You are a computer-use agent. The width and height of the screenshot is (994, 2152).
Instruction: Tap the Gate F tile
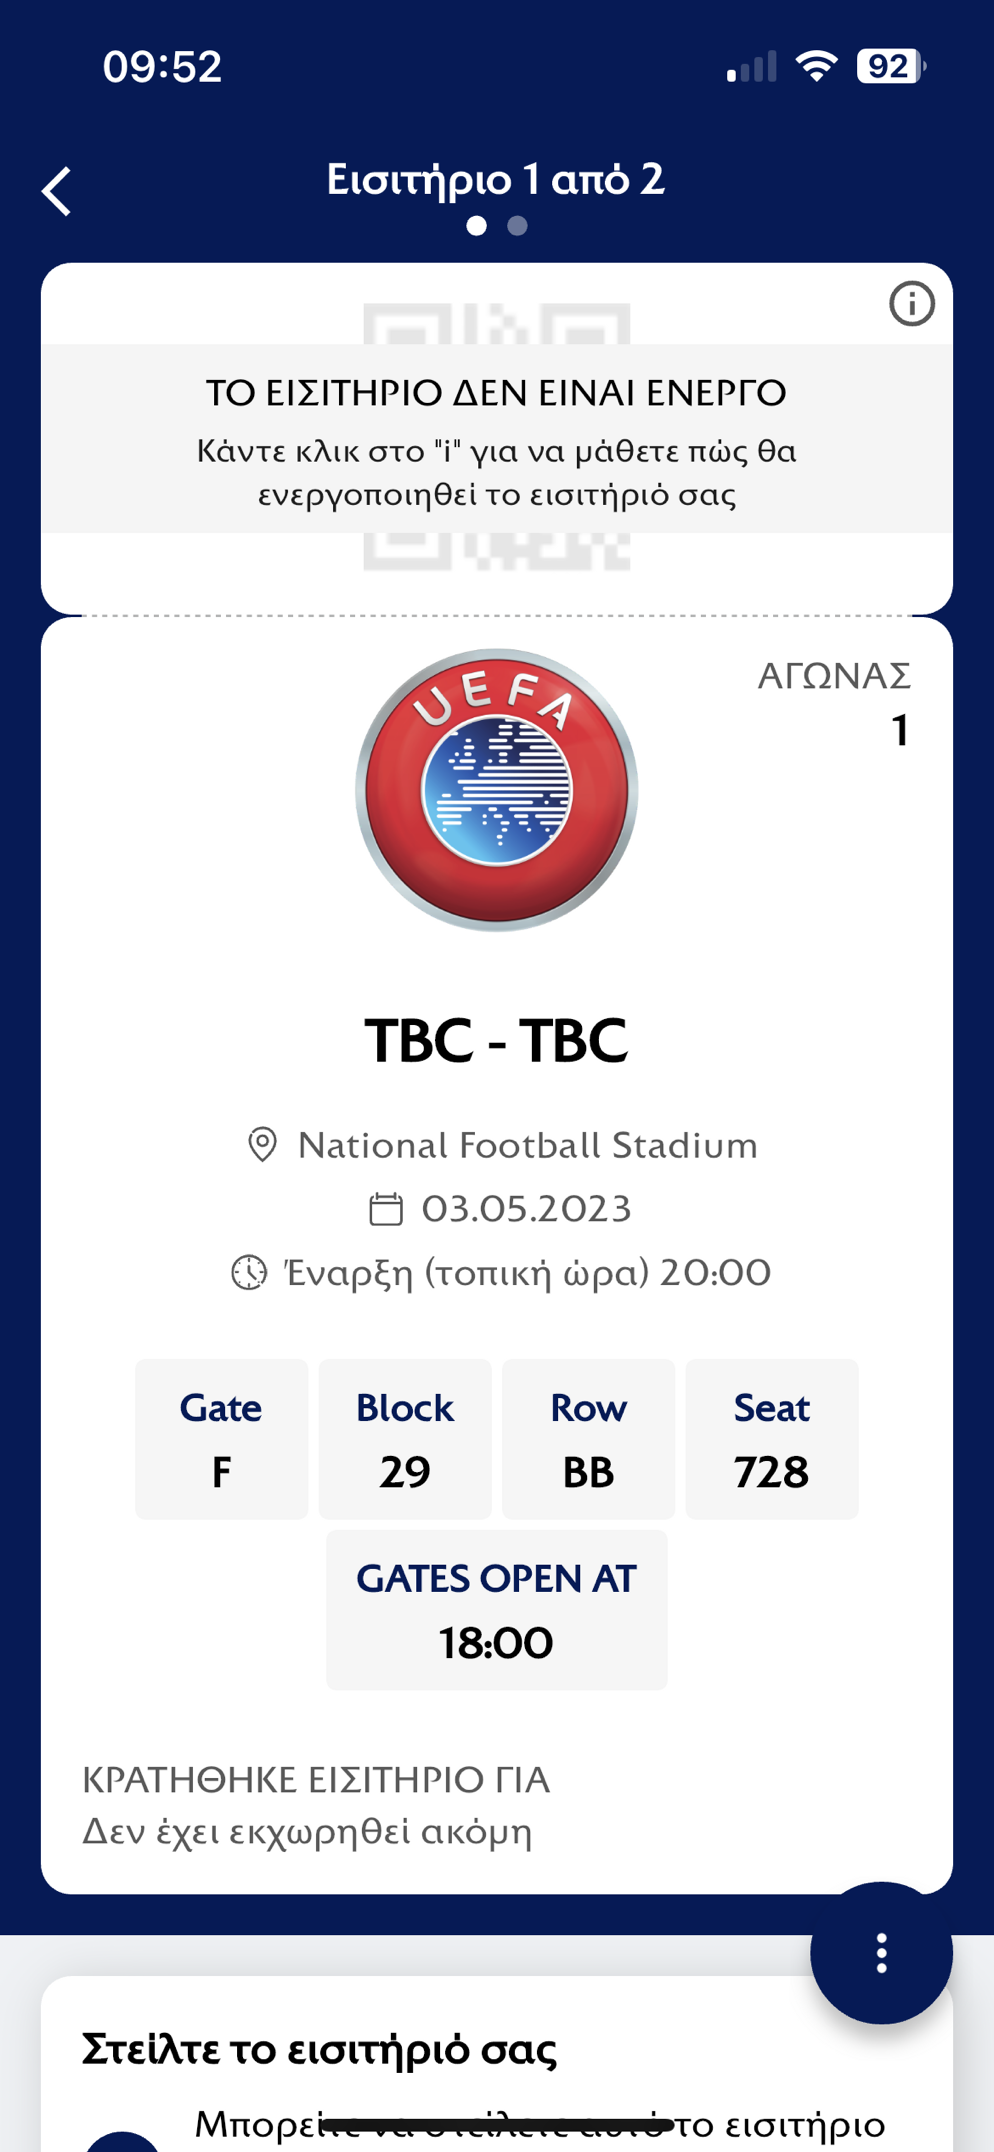(x=221, y=1439)
